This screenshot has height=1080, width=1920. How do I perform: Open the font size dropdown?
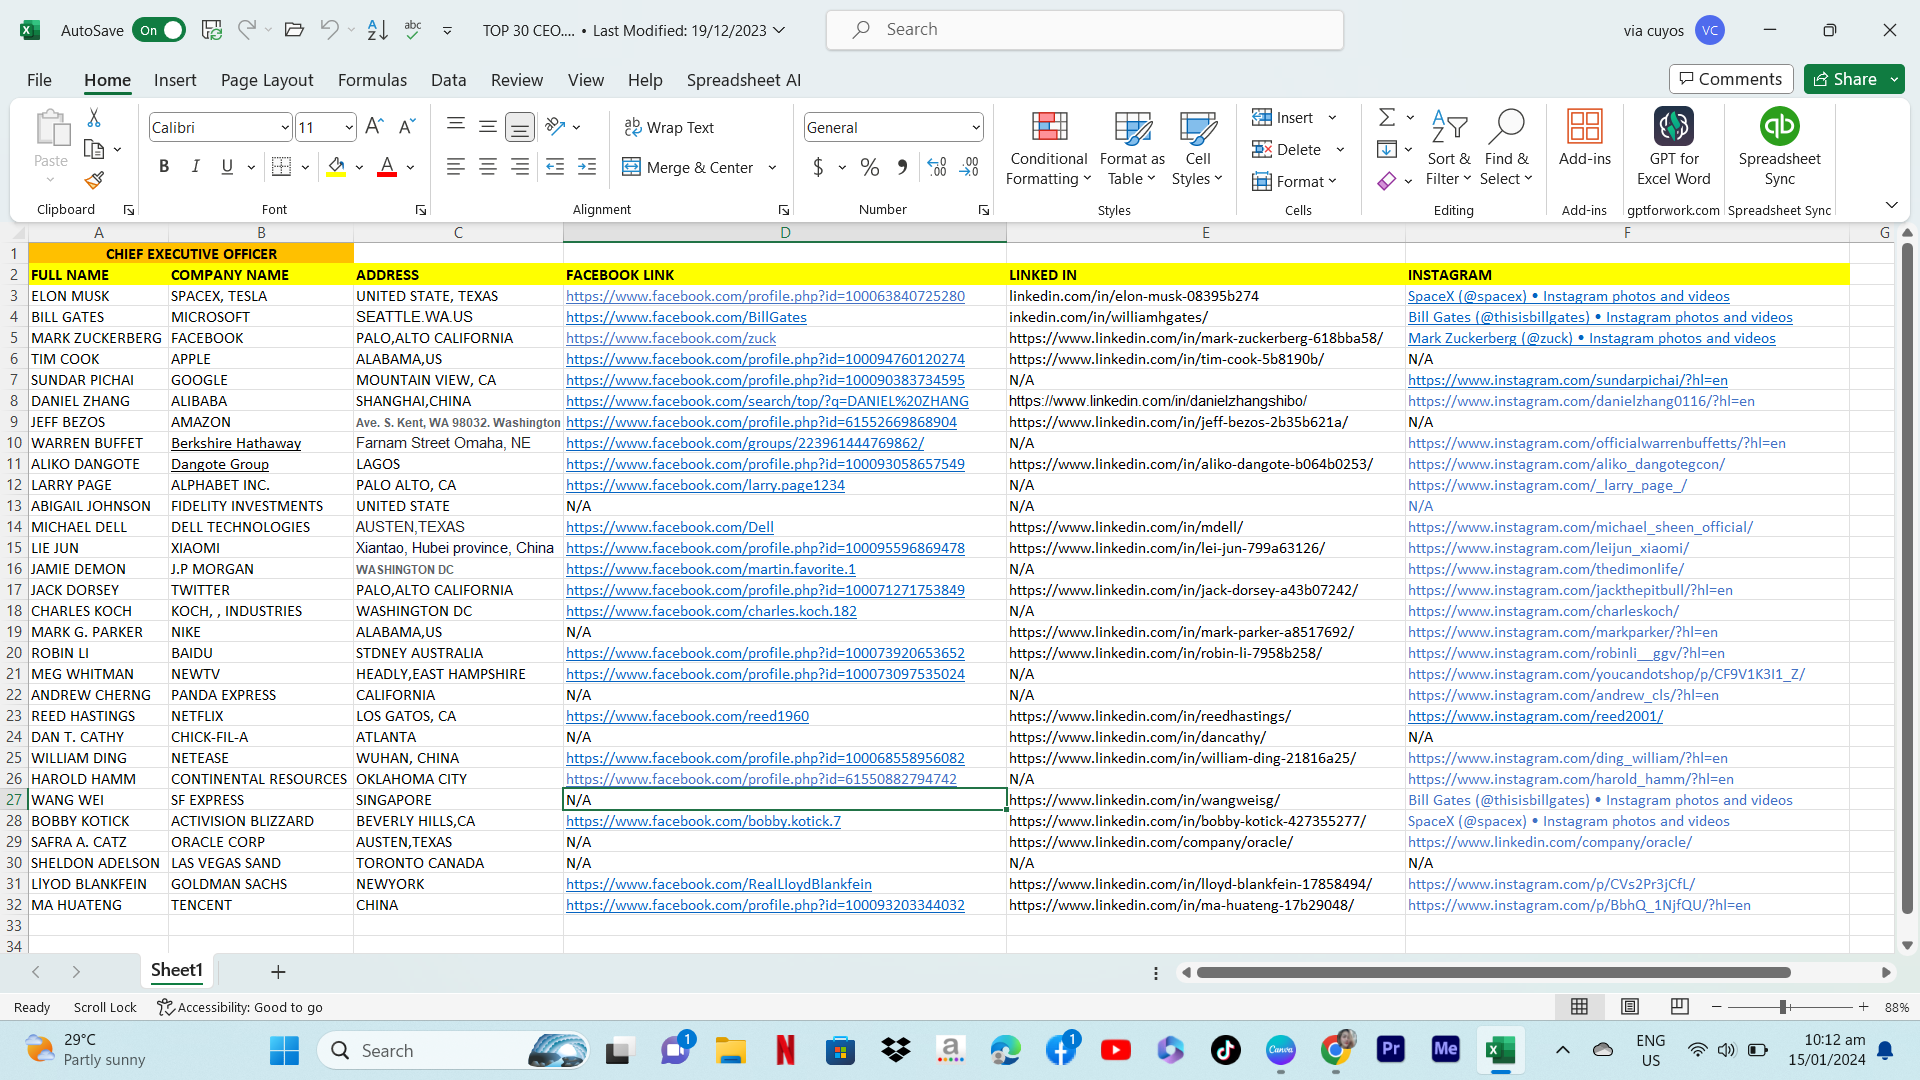(x=348, y=127)
